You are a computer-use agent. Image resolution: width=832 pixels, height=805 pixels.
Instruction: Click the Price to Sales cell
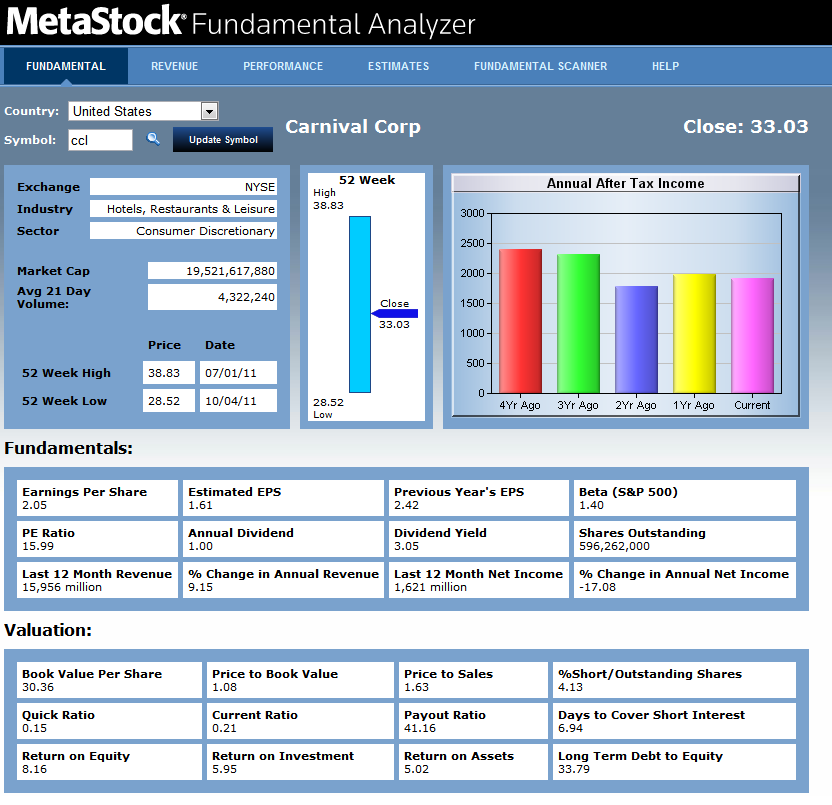coord(473,680)
